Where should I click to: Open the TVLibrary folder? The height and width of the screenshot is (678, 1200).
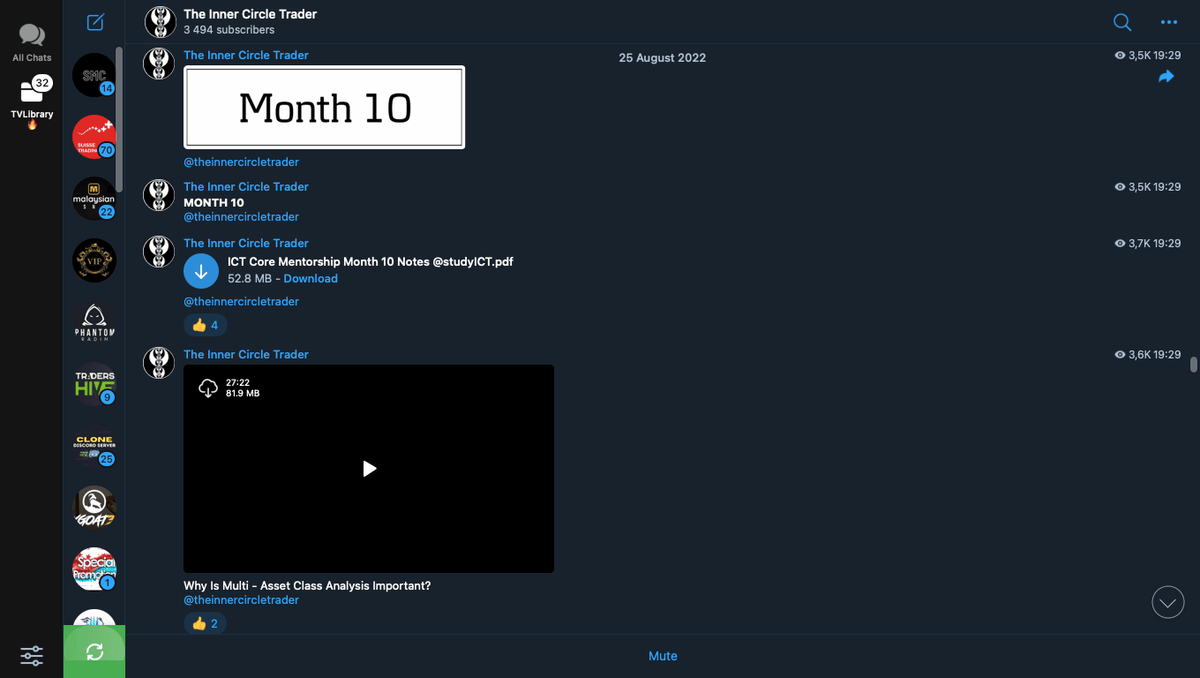32,102
